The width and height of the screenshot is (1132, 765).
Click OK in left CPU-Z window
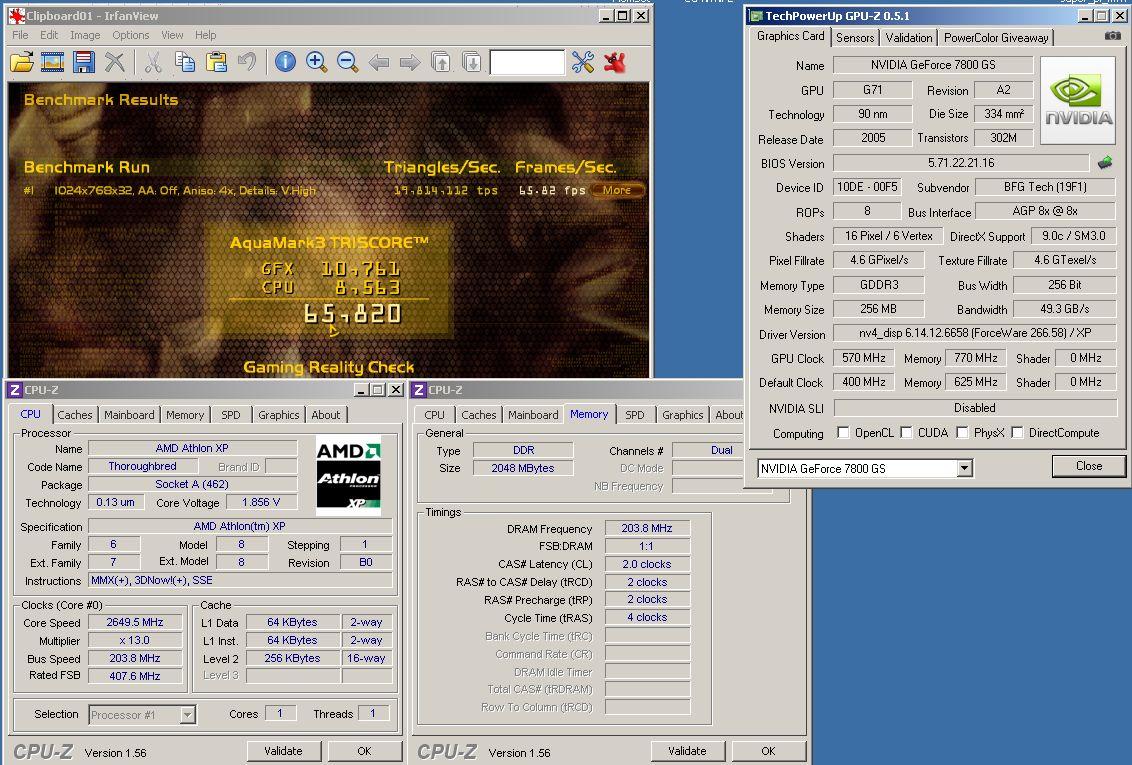point(365,751)
